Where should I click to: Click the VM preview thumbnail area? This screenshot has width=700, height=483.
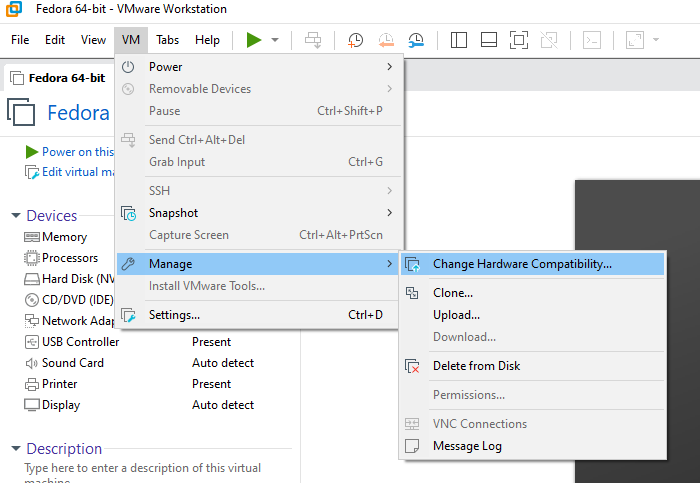pos(638,331)
